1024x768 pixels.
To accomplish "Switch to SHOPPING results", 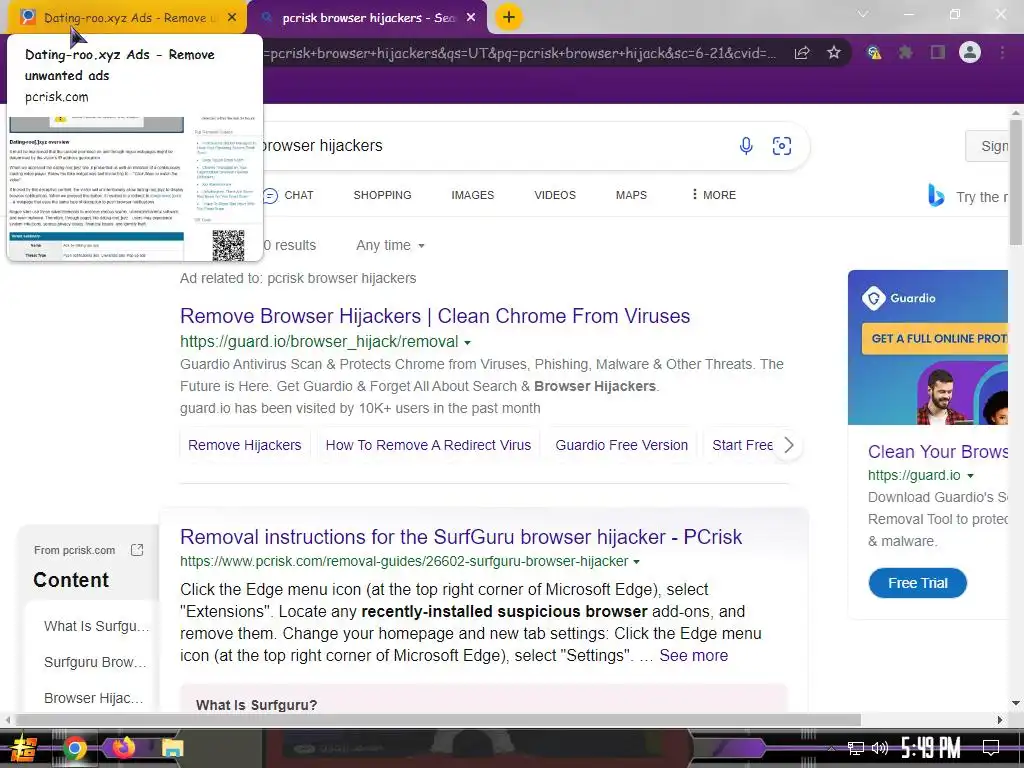I will click(382, 195).
